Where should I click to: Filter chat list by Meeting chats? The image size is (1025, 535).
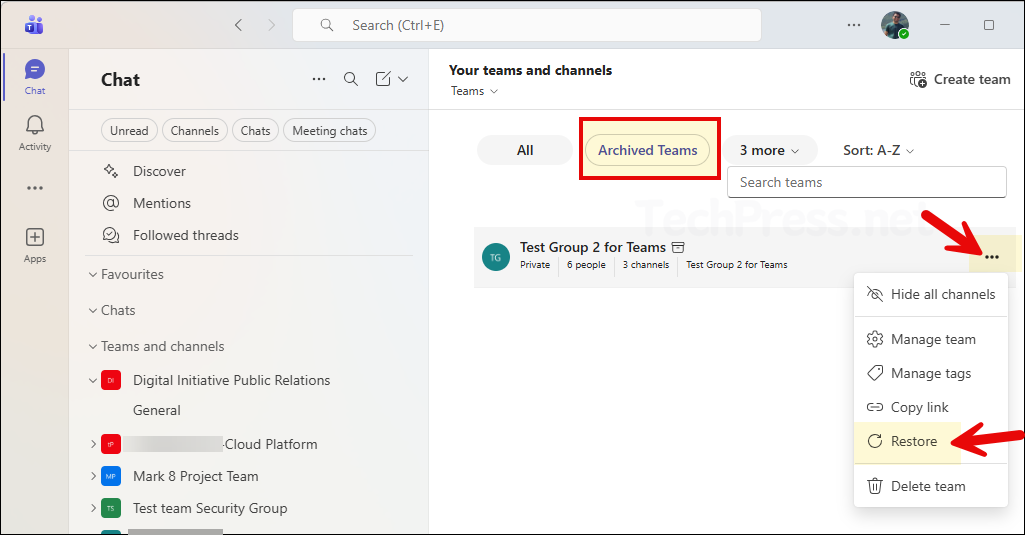click(x=329, y=131)
